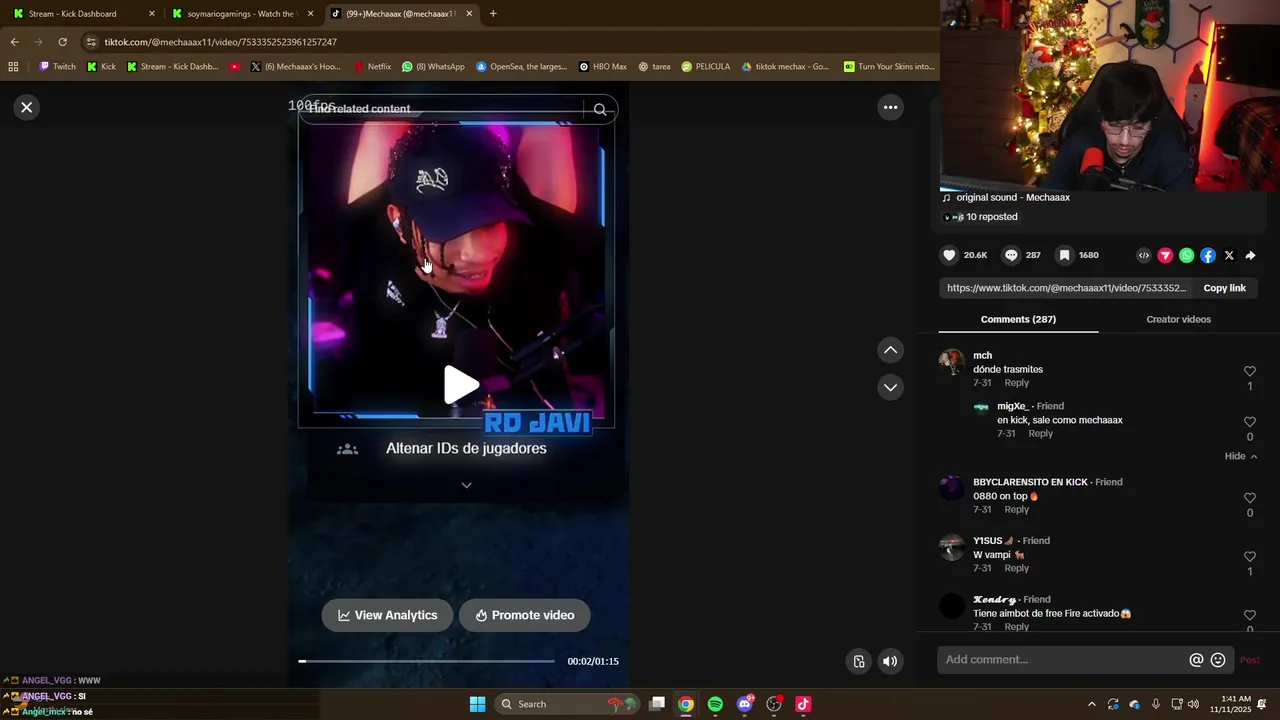Viewport: 1280px width, 720px height.
Task: Play the paused video
Action: 461,385
